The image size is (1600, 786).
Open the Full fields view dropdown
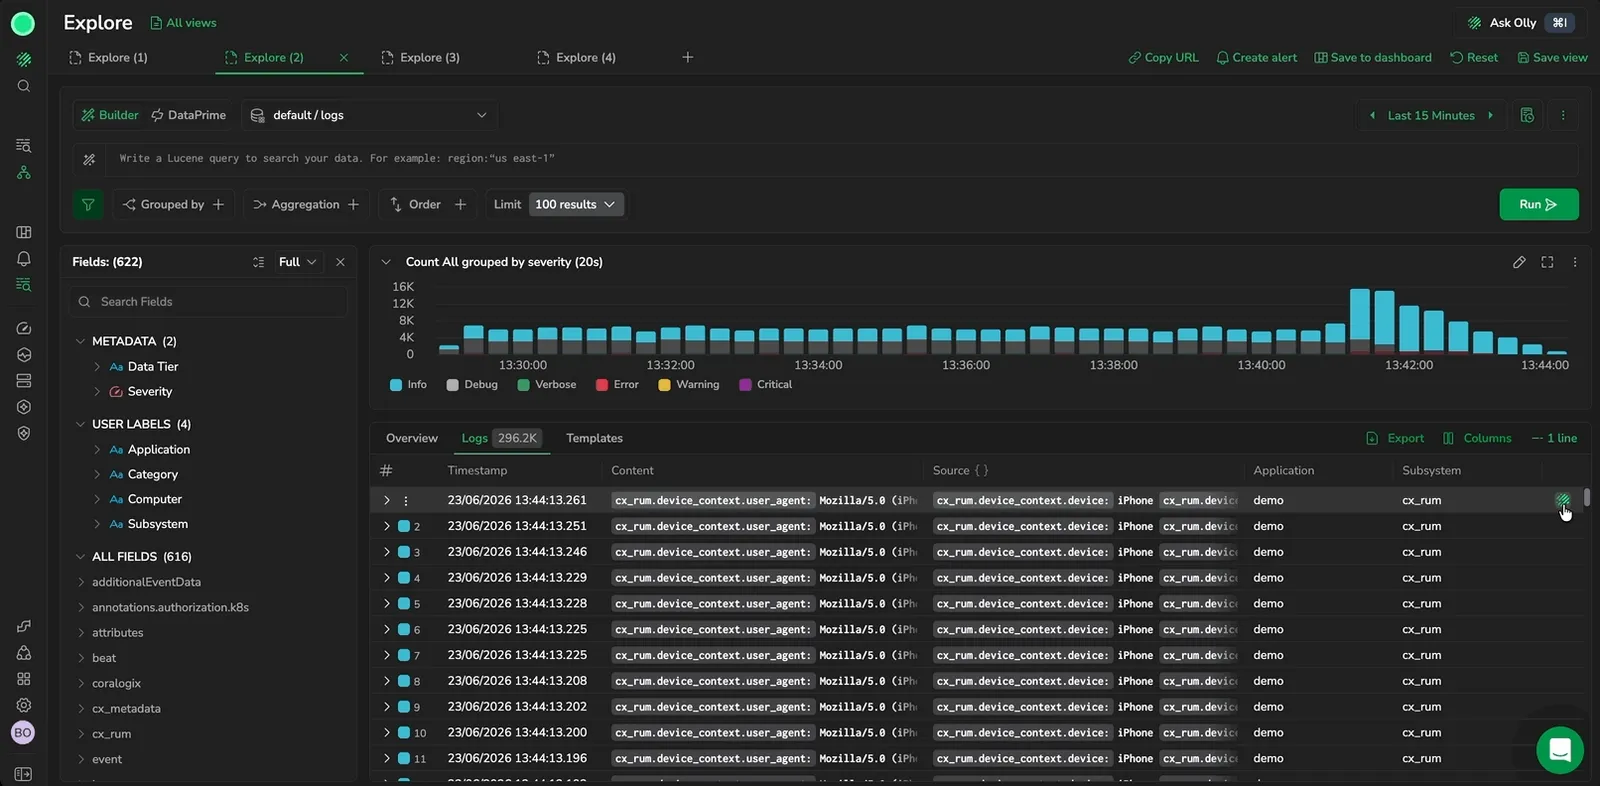pyautogui.click(x=297, y=262)
